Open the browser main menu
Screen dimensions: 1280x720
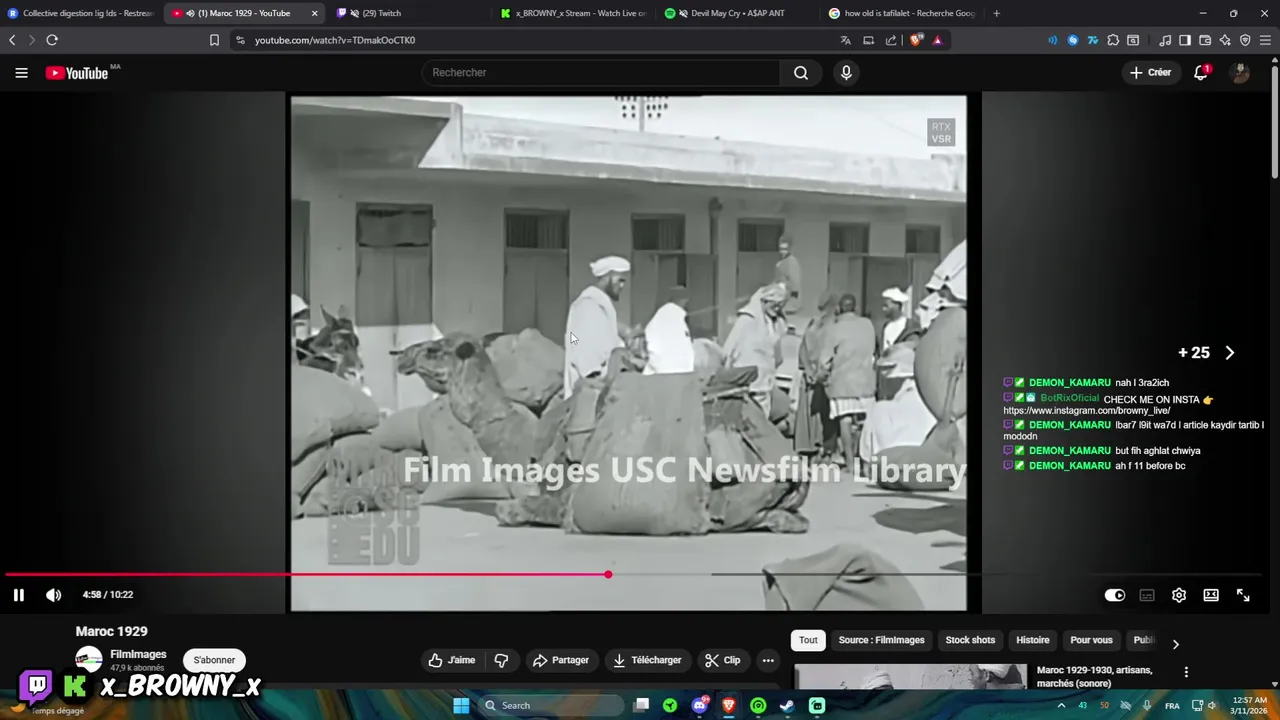tap(1266, 40)
